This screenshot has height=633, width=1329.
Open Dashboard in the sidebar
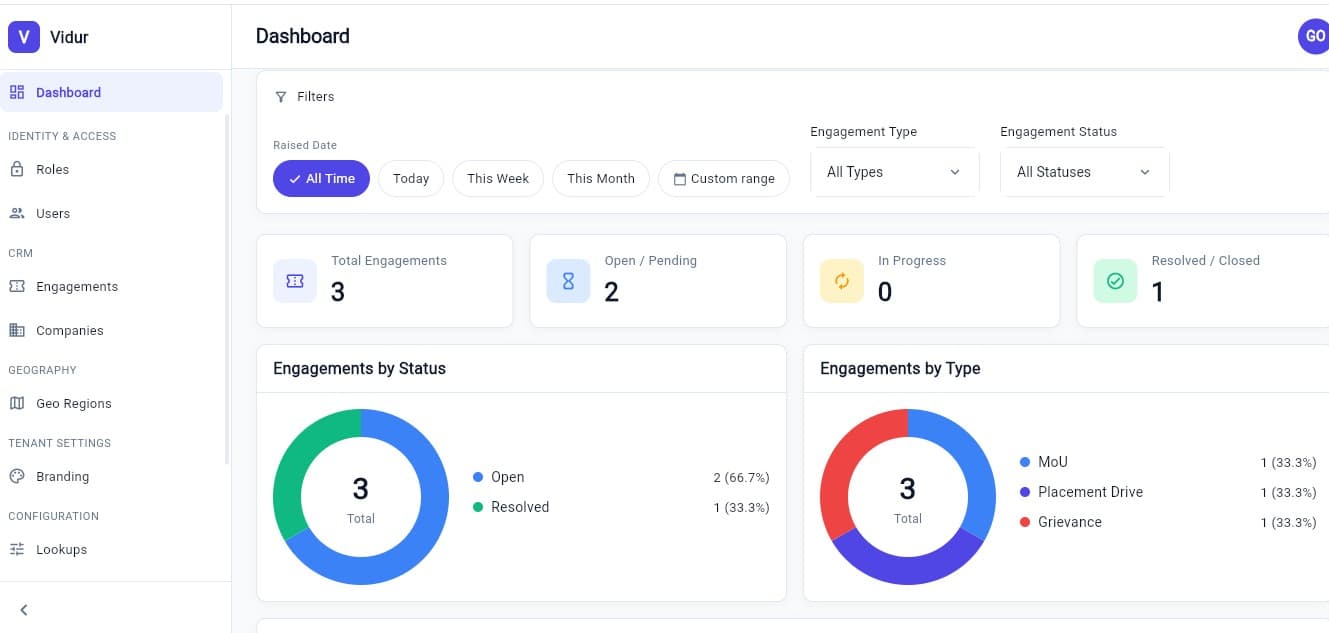point(111,92)
